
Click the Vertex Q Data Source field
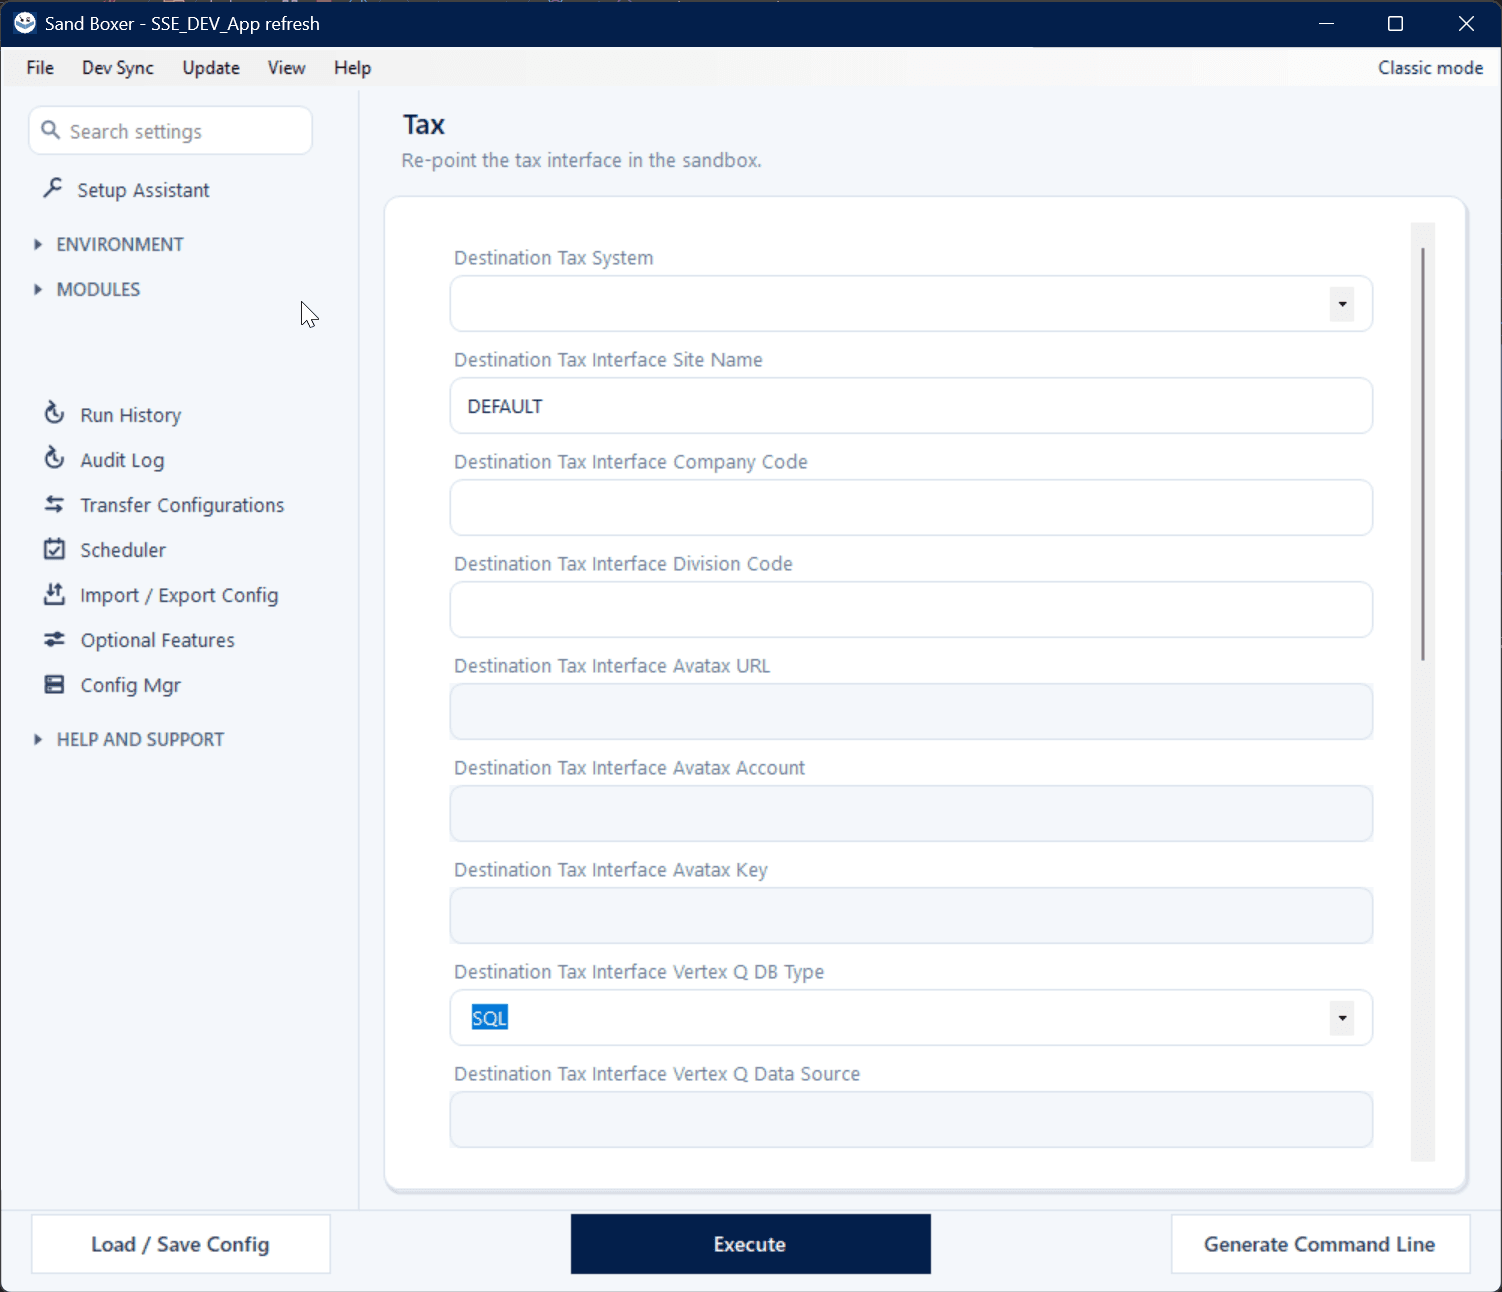pos(911,1120)
